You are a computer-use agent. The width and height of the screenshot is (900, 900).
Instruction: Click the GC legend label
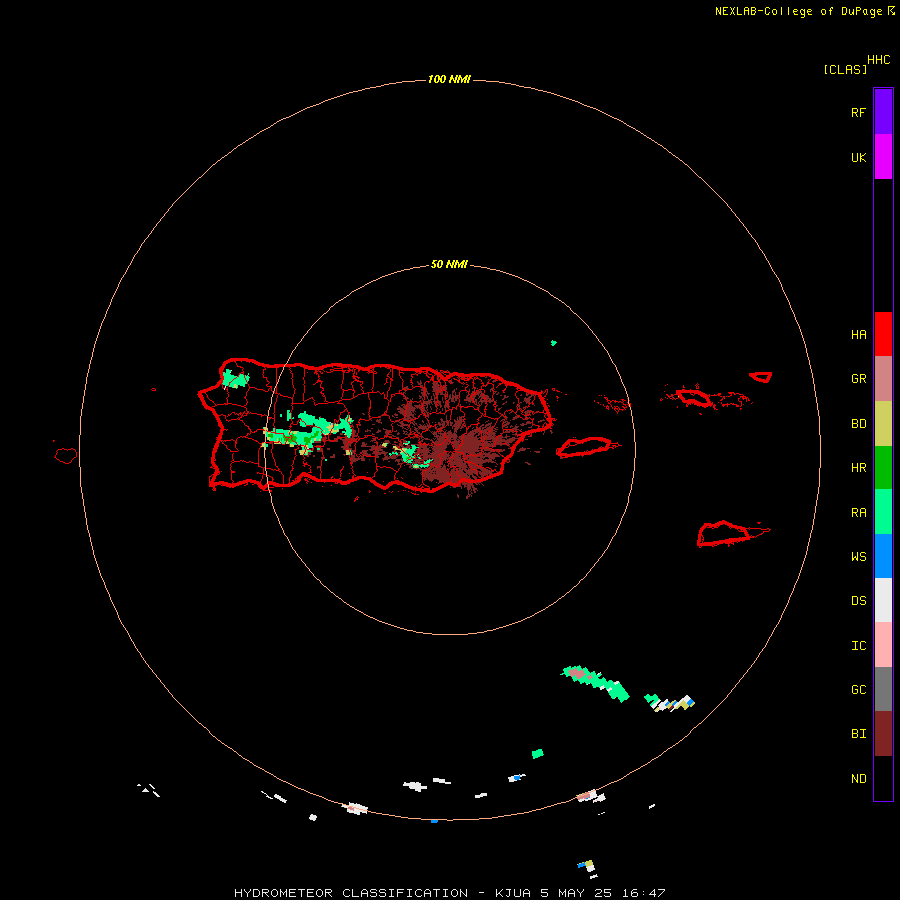tap(858, 690)
